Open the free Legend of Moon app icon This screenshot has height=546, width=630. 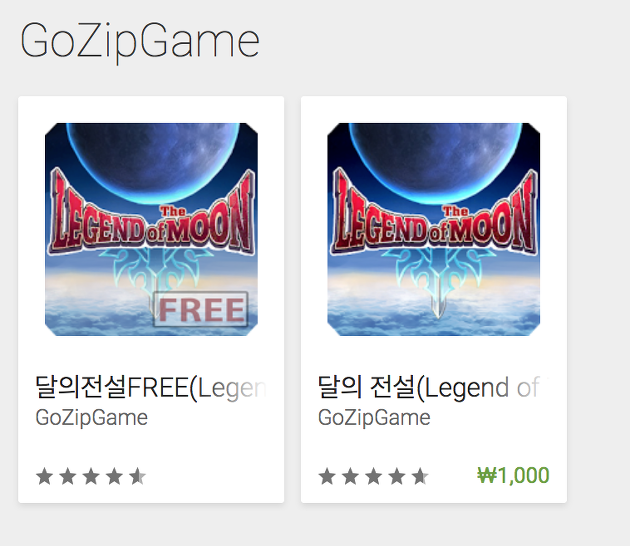point(151,229)
